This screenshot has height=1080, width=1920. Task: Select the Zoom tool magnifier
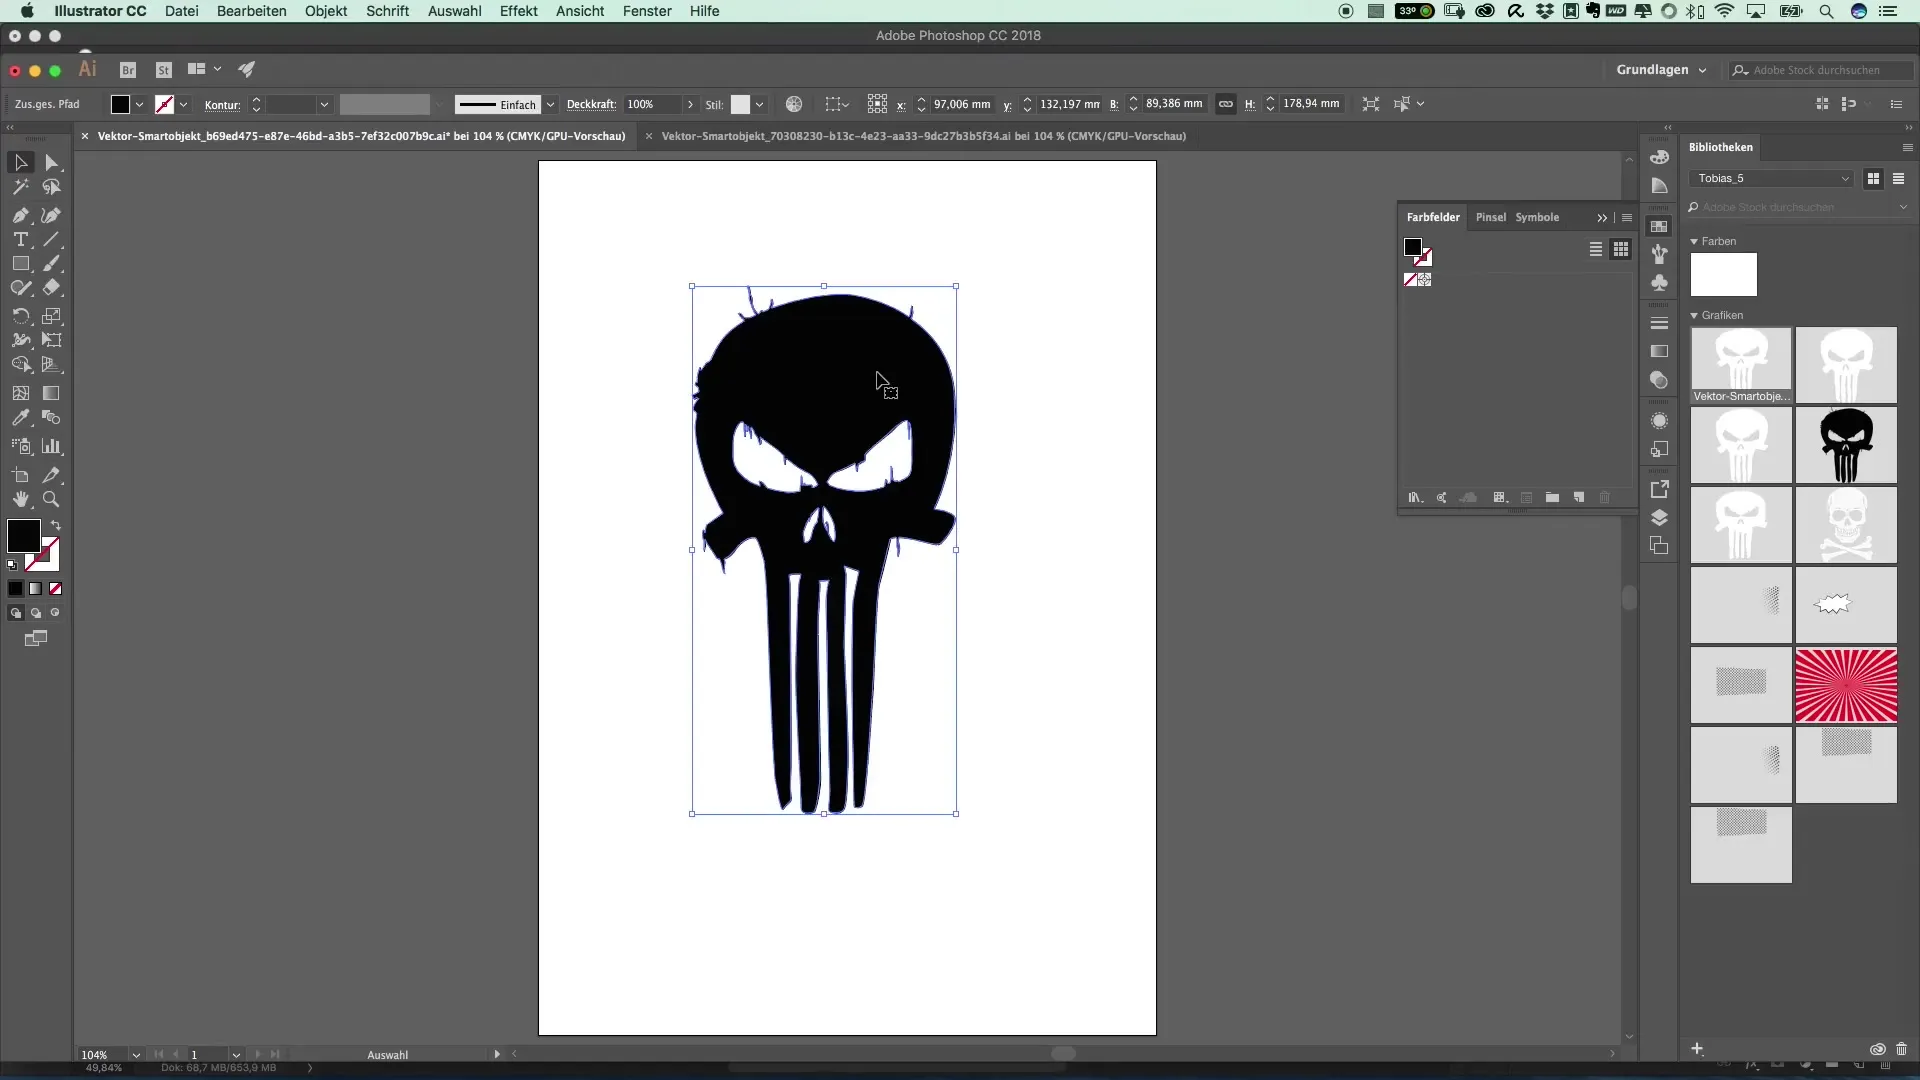click(x=52, y=499)
